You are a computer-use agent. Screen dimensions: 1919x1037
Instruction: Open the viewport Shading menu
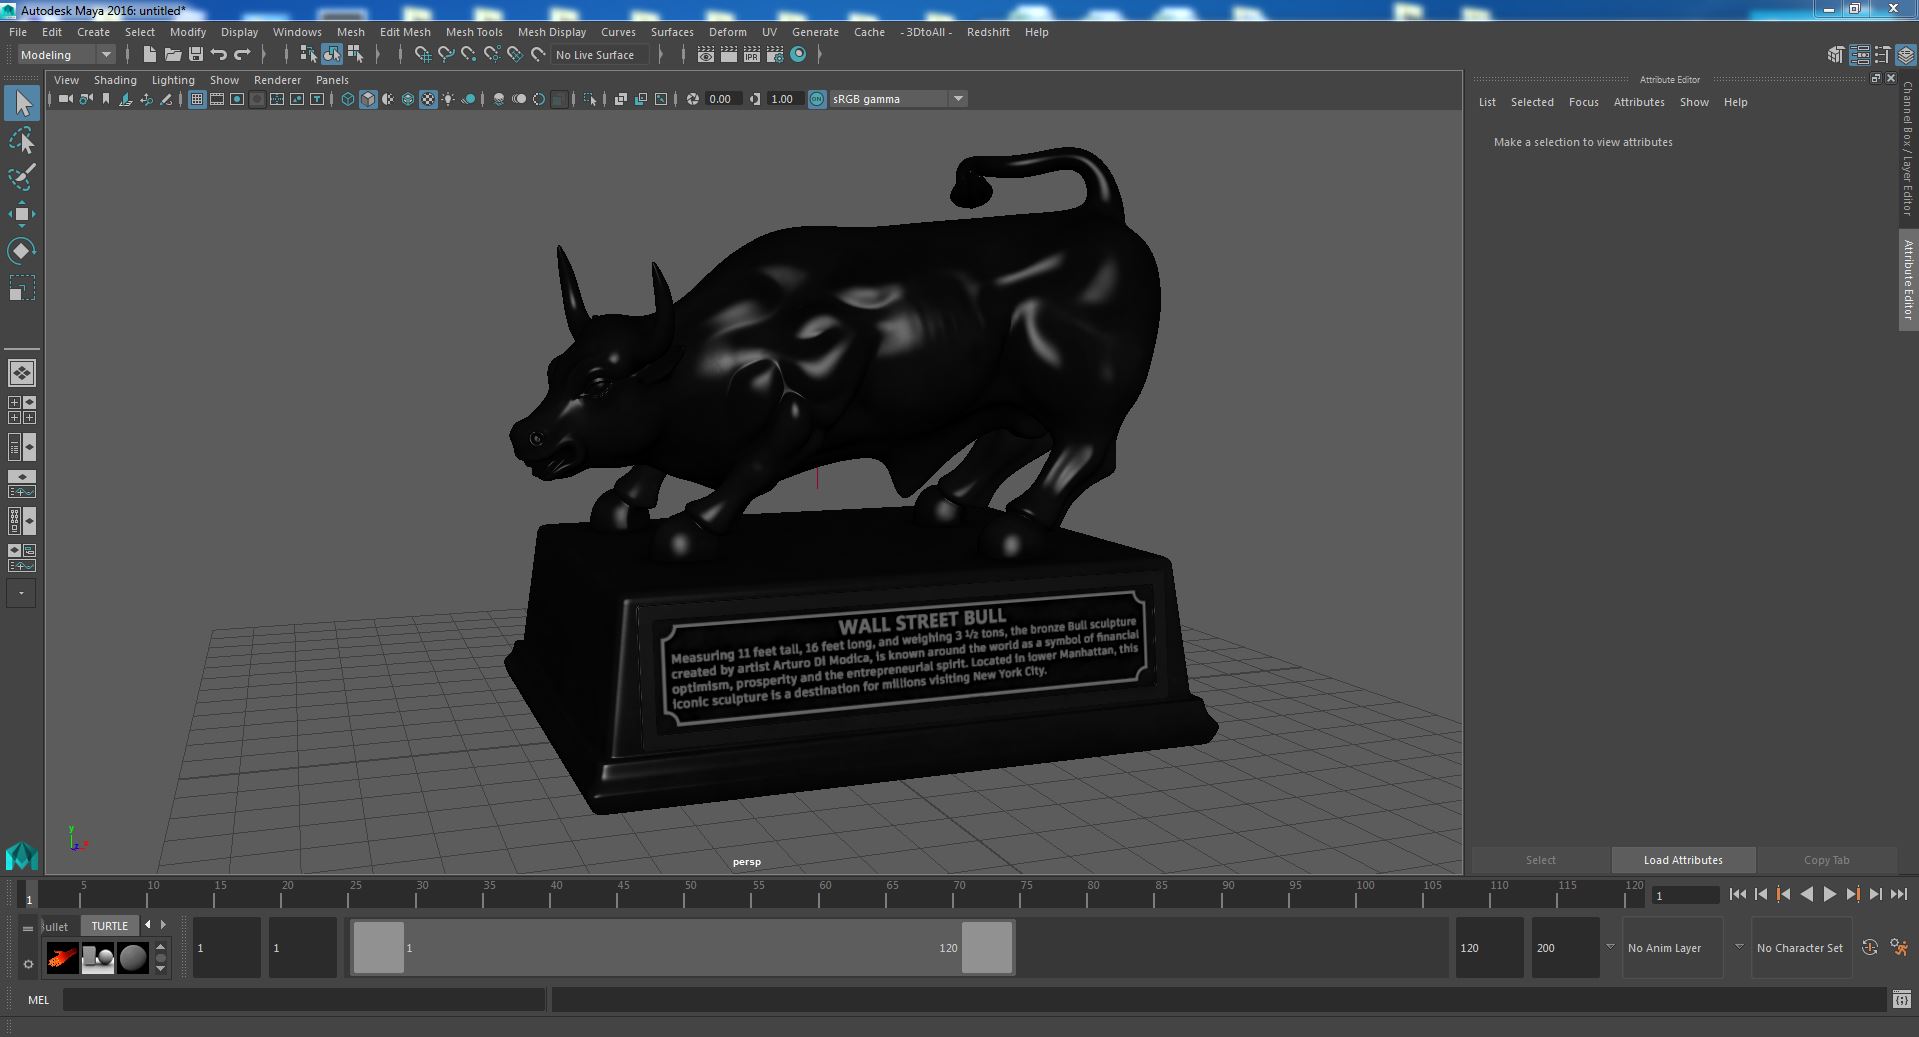point(115,80)
